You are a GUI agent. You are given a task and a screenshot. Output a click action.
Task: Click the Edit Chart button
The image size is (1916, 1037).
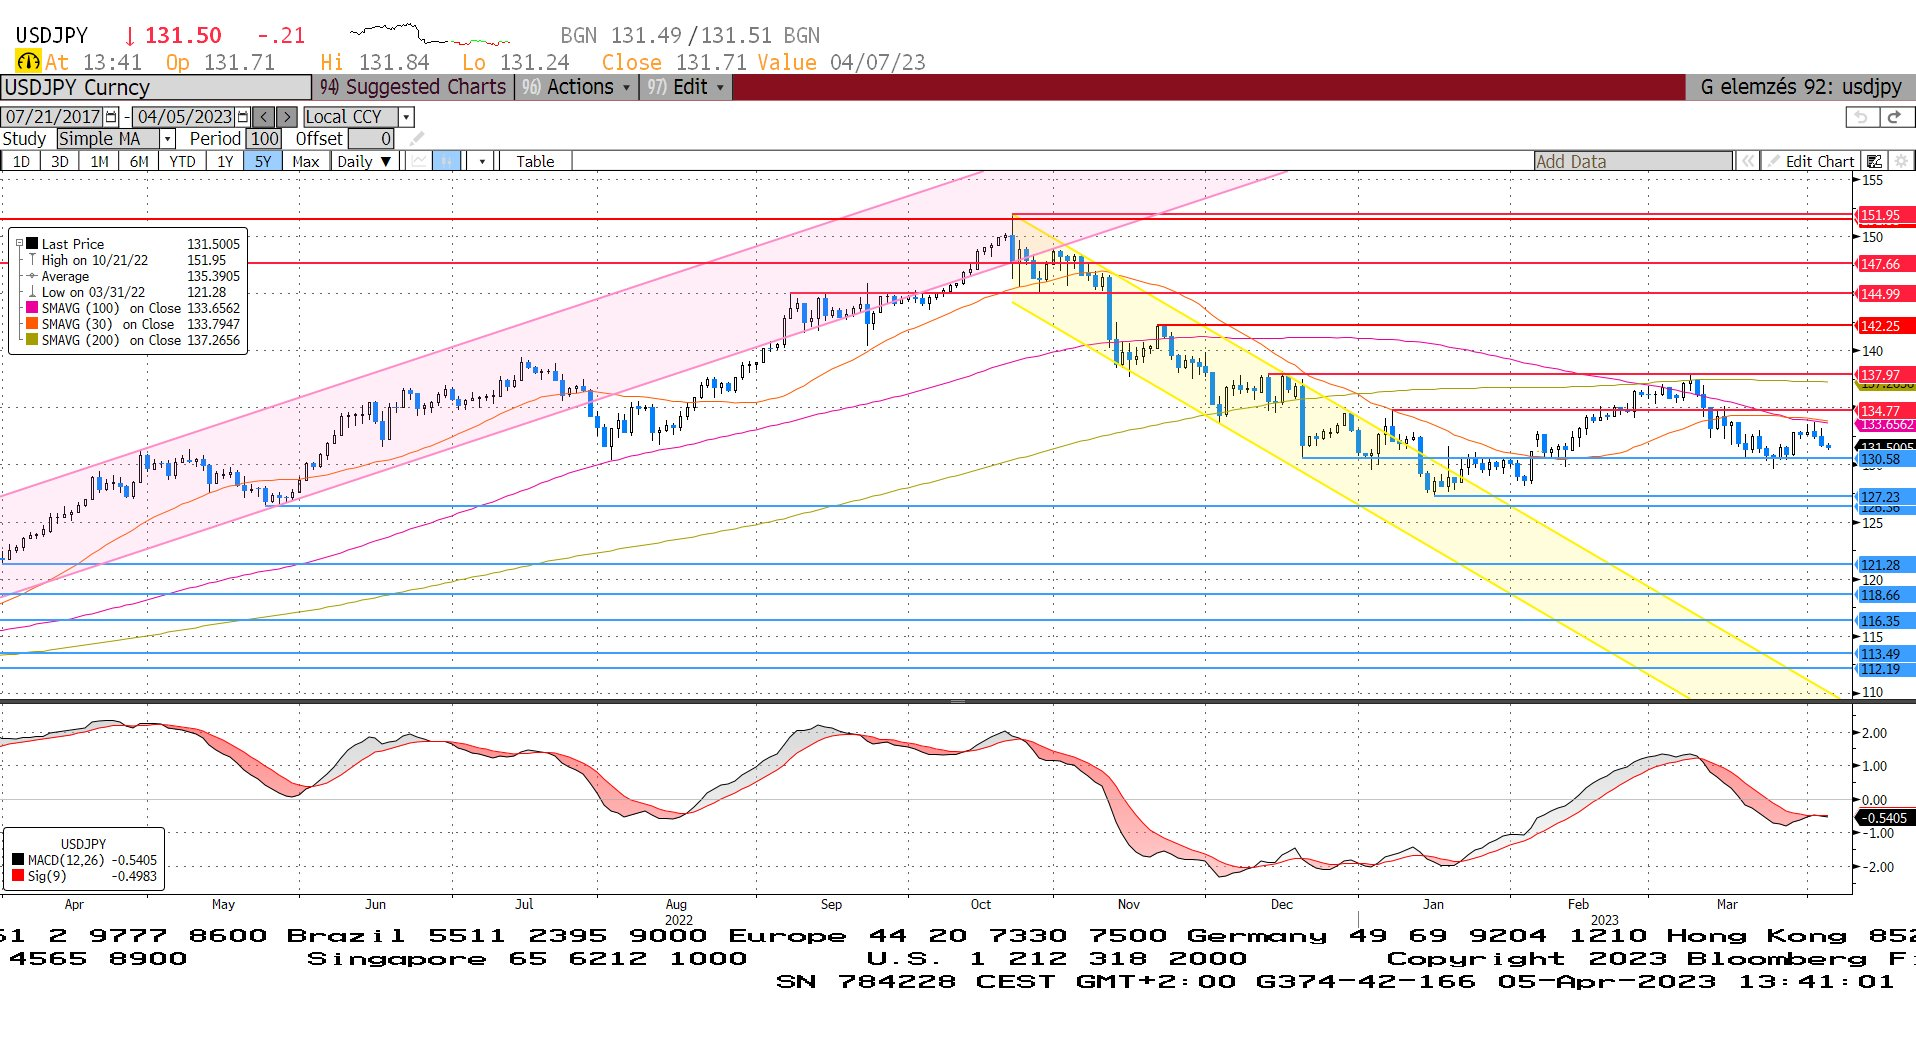click(1811, 161)
